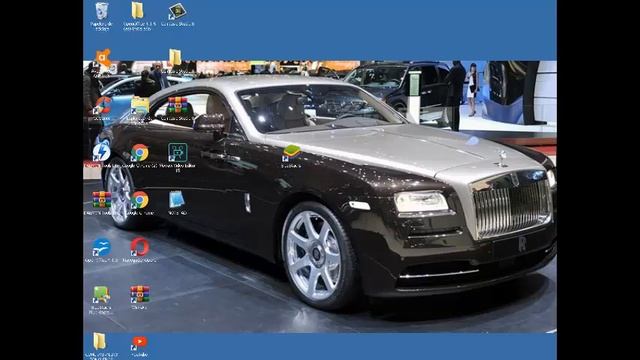This screenshot has width=640, height=360.
Task: Launch the CCleaner shortcut icon
Action: click(x=102, y=106)
